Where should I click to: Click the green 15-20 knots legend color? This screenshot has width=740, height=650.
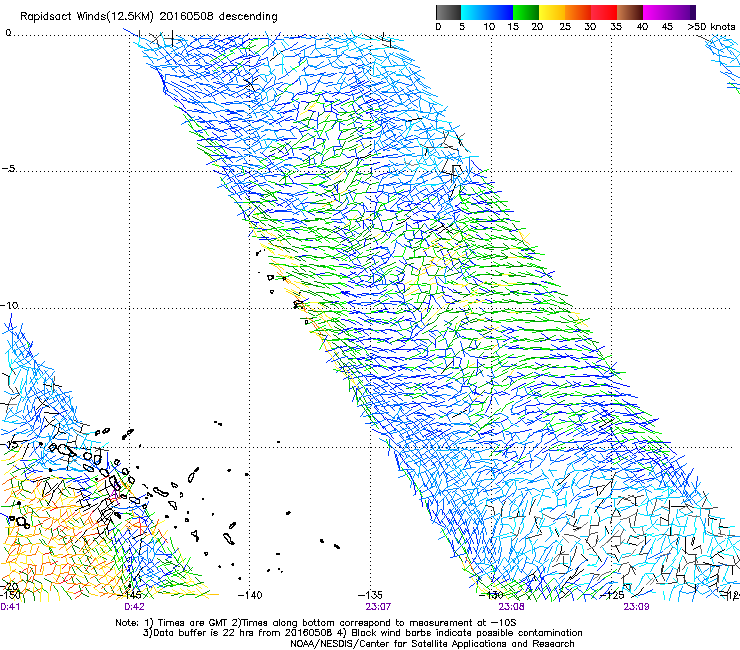pos(526,12)
